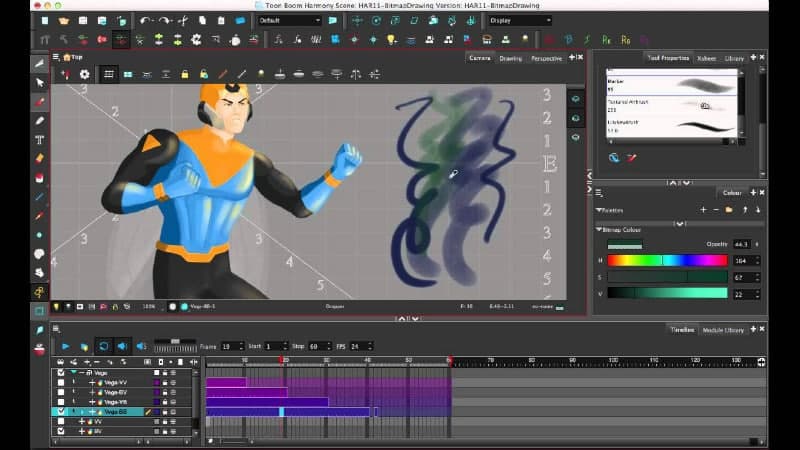Open the Timeline panel menu icon

click(x=56, y=329)
